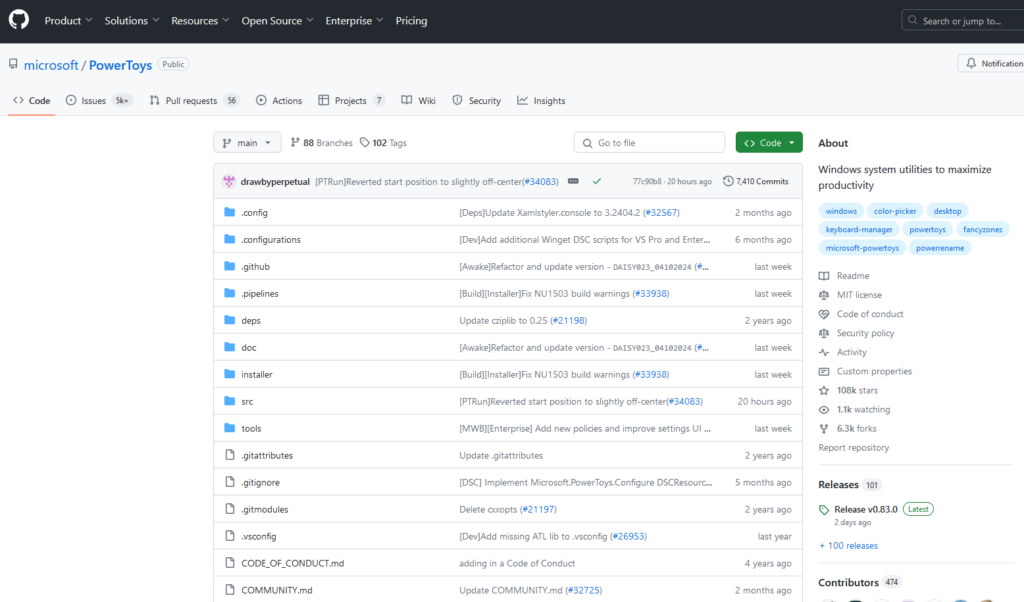Click the Activity pulse icon
Screen dimensions: 1024x602
(x=824, y=352)
